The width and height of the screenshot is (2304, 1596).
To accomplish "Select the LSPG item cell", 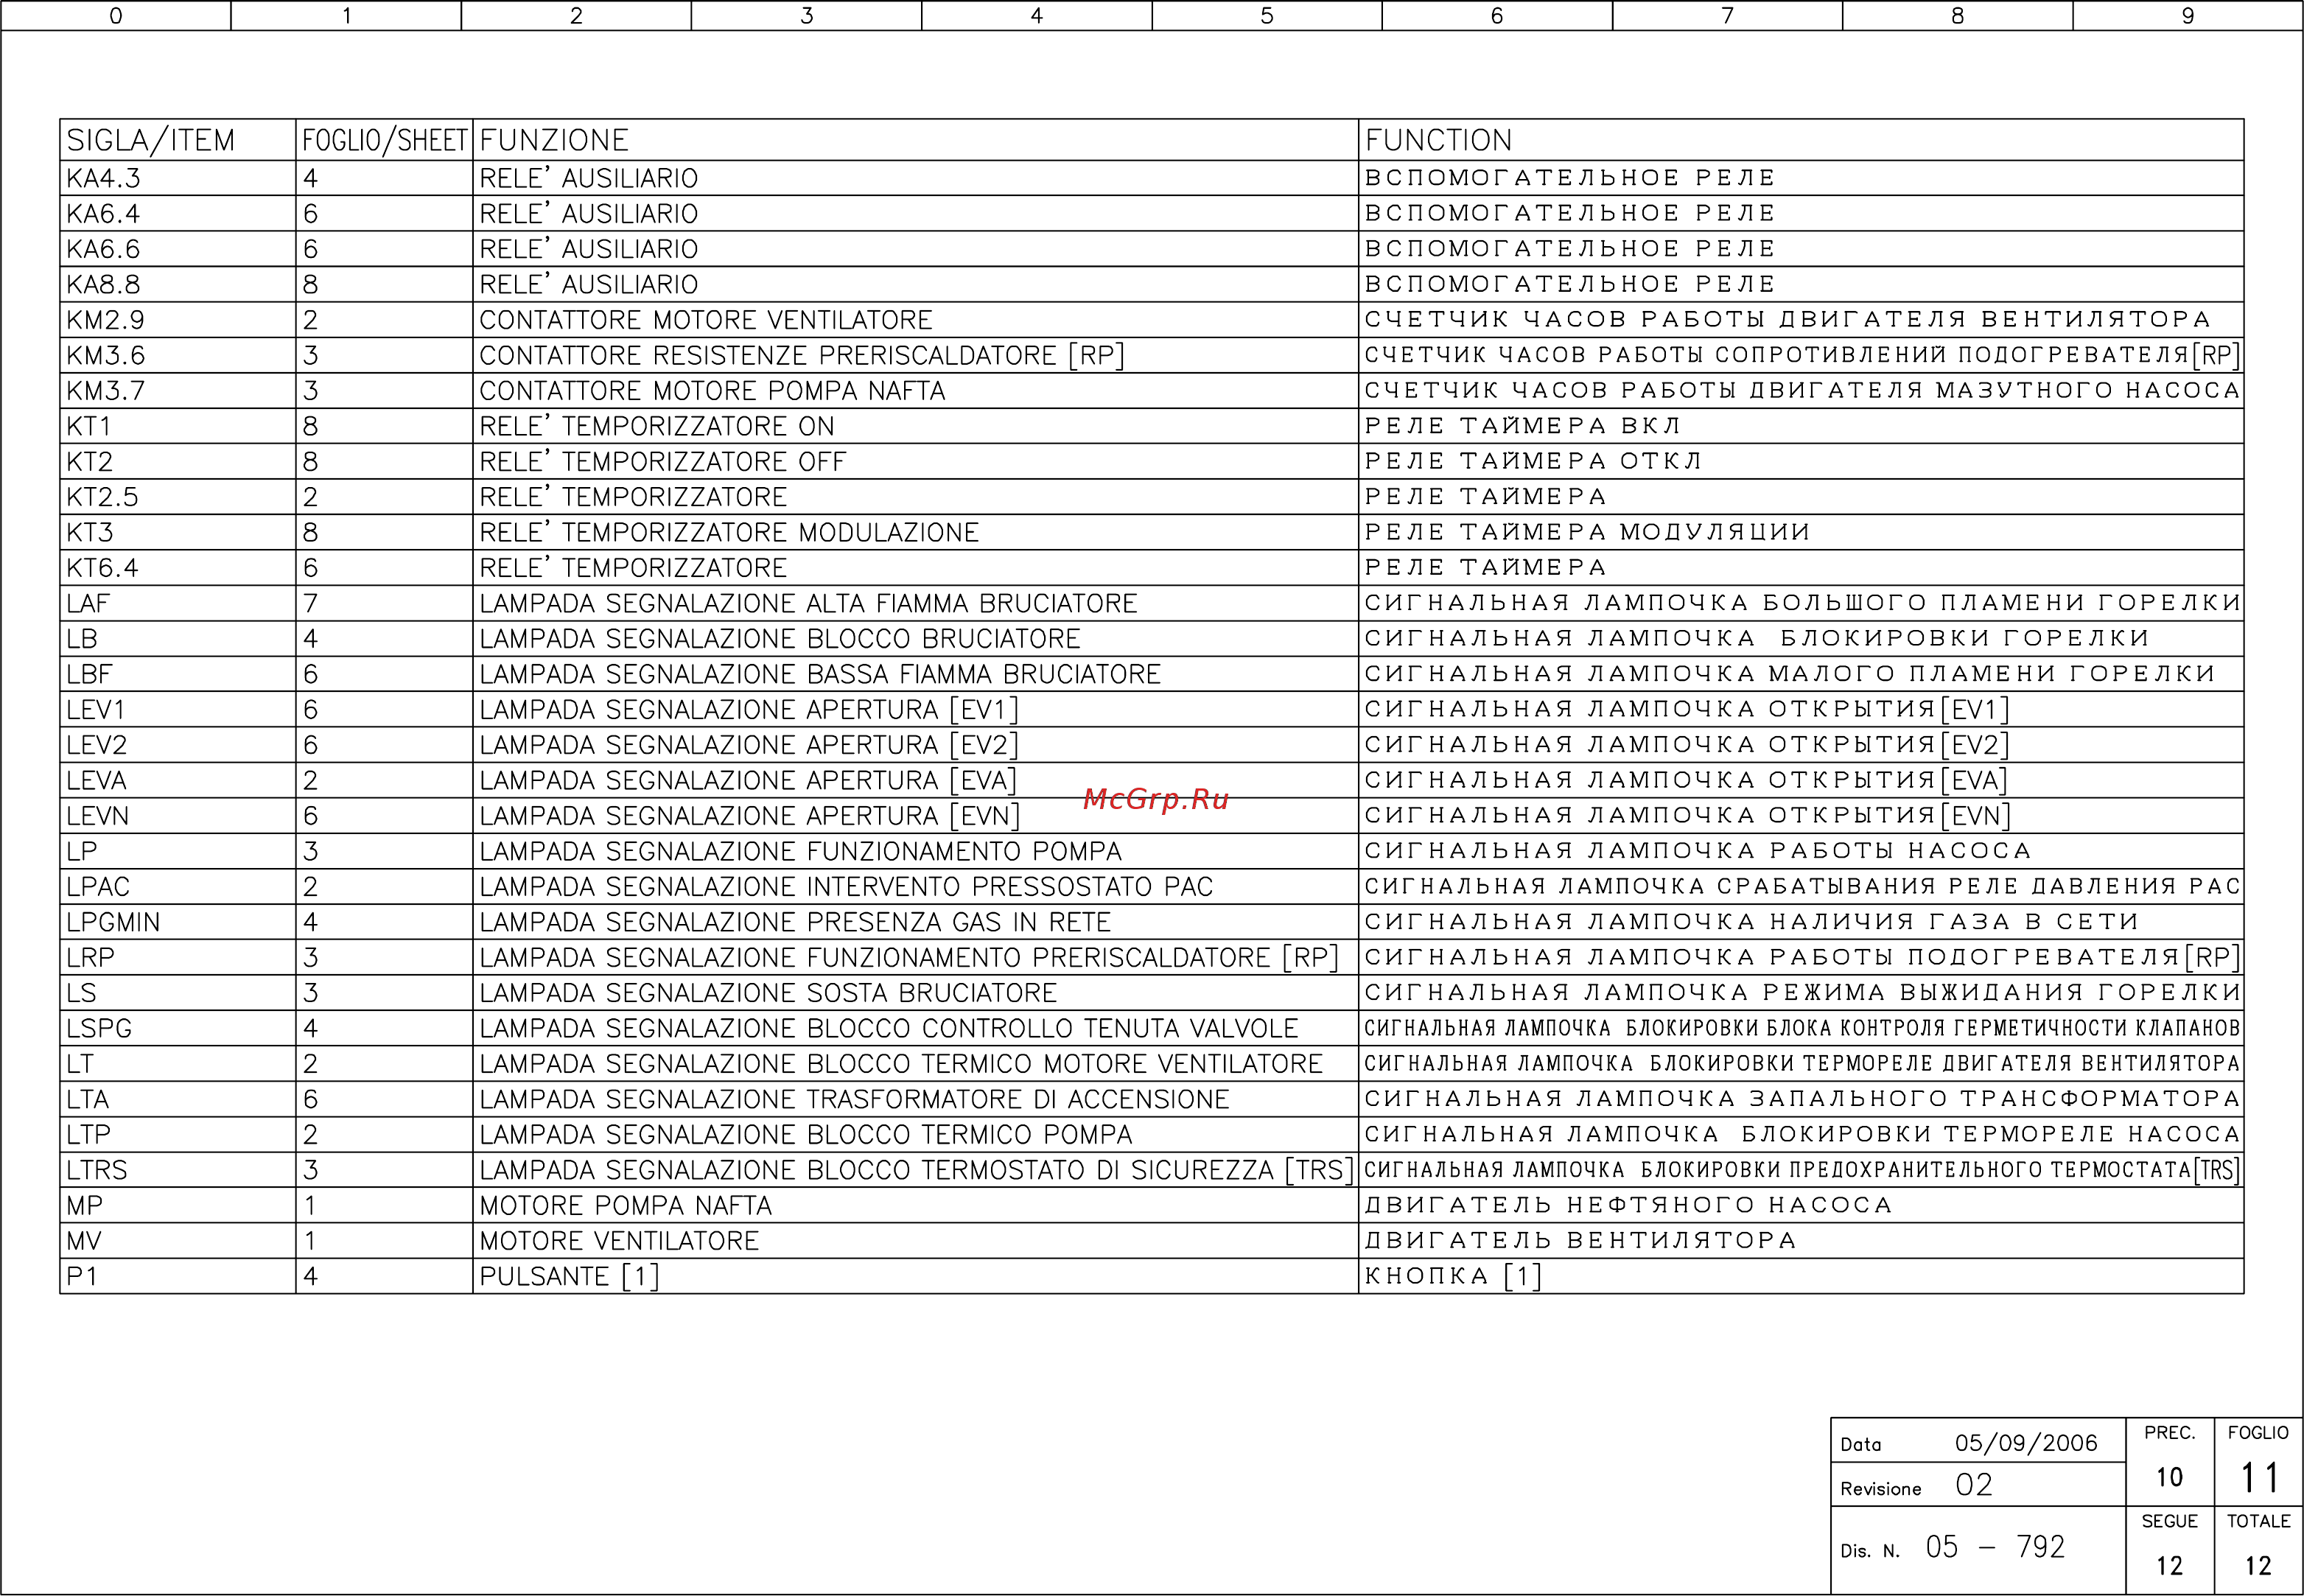I will (x=178, y=1028).
